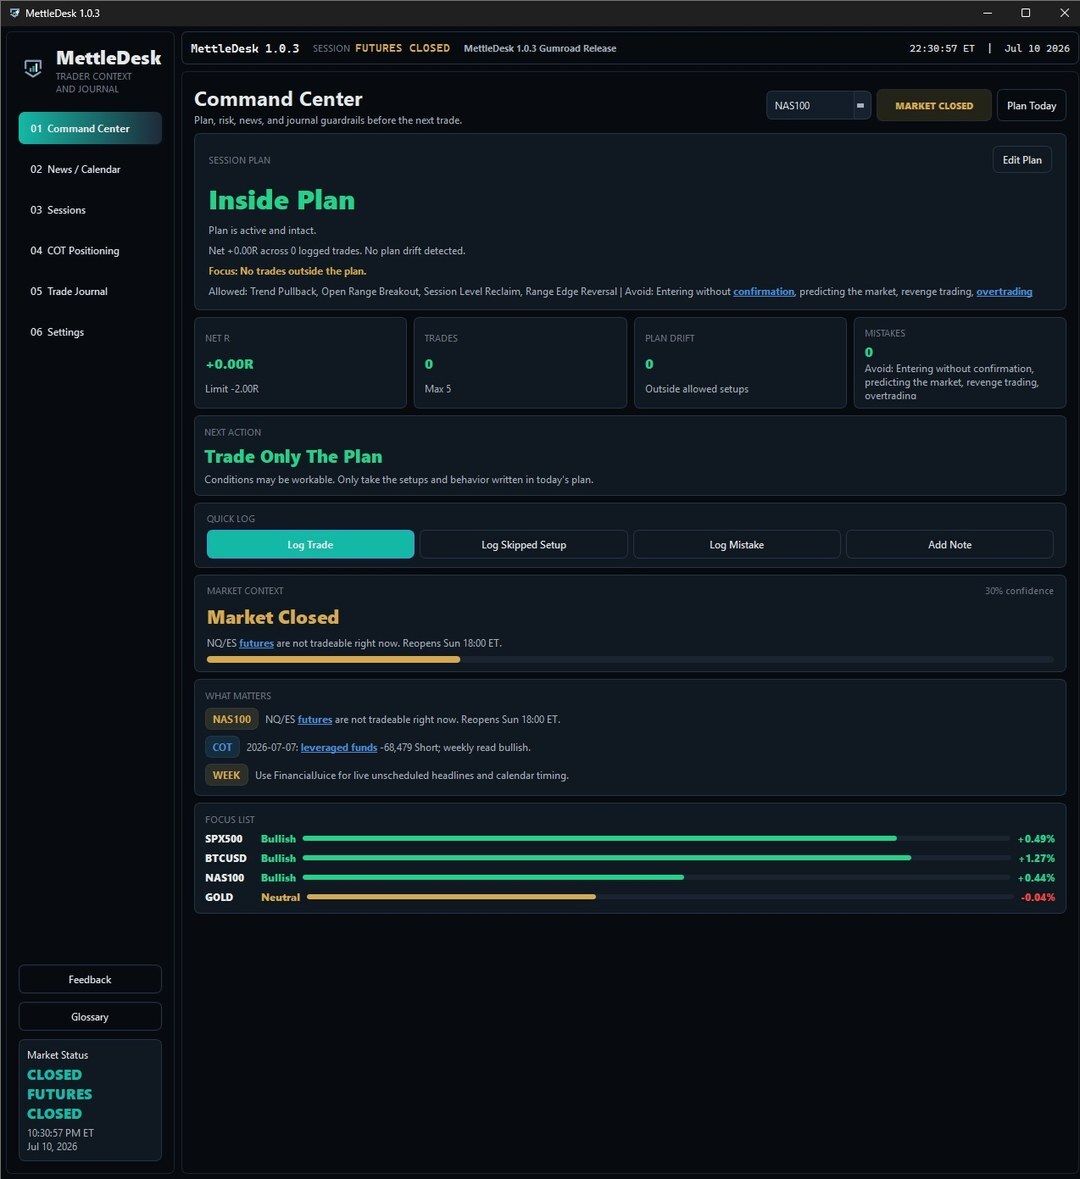The height and width of the screenshot is (1179, 1080).
Task: Click the Log Trade button
Action: [310, 544]
